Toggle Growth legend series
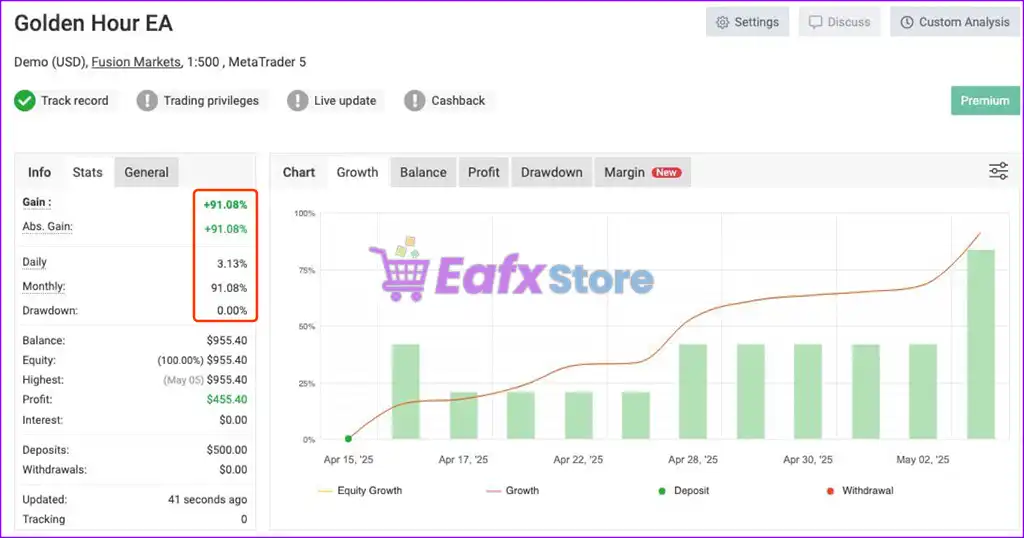The width and height of the screenshot is (1024, 538). pos(513,490)
